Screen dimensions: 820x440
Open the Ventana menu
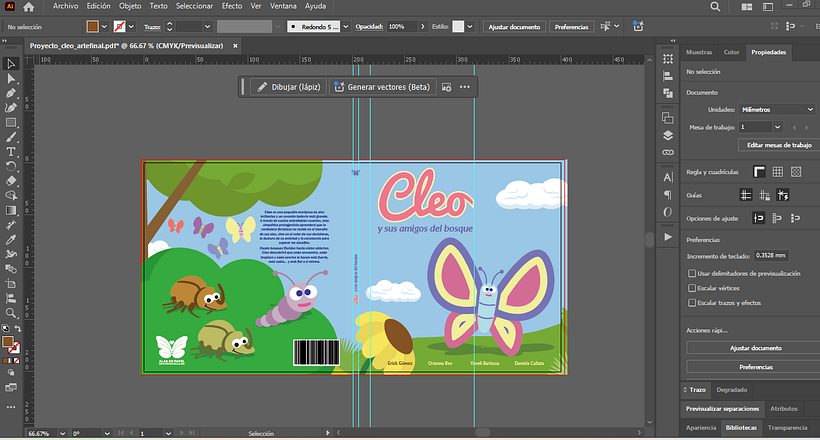coord(283,6)
